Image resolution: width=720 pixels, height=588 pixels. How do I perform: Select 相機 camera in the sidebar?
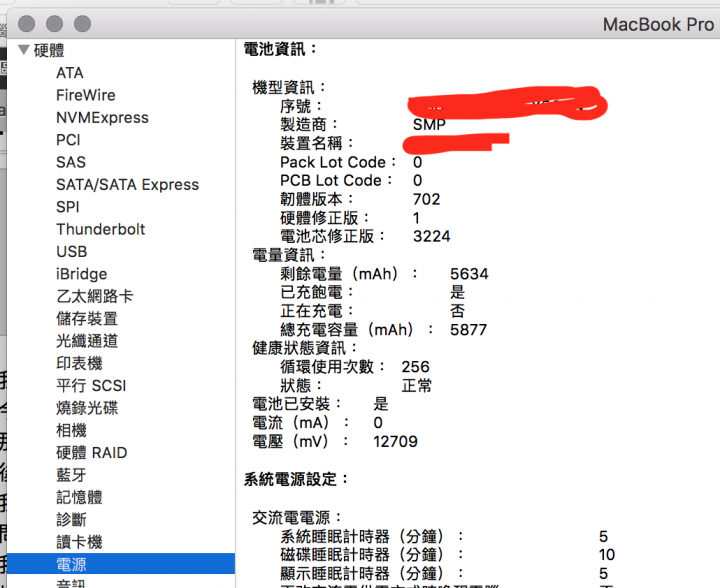pos(71,431)
